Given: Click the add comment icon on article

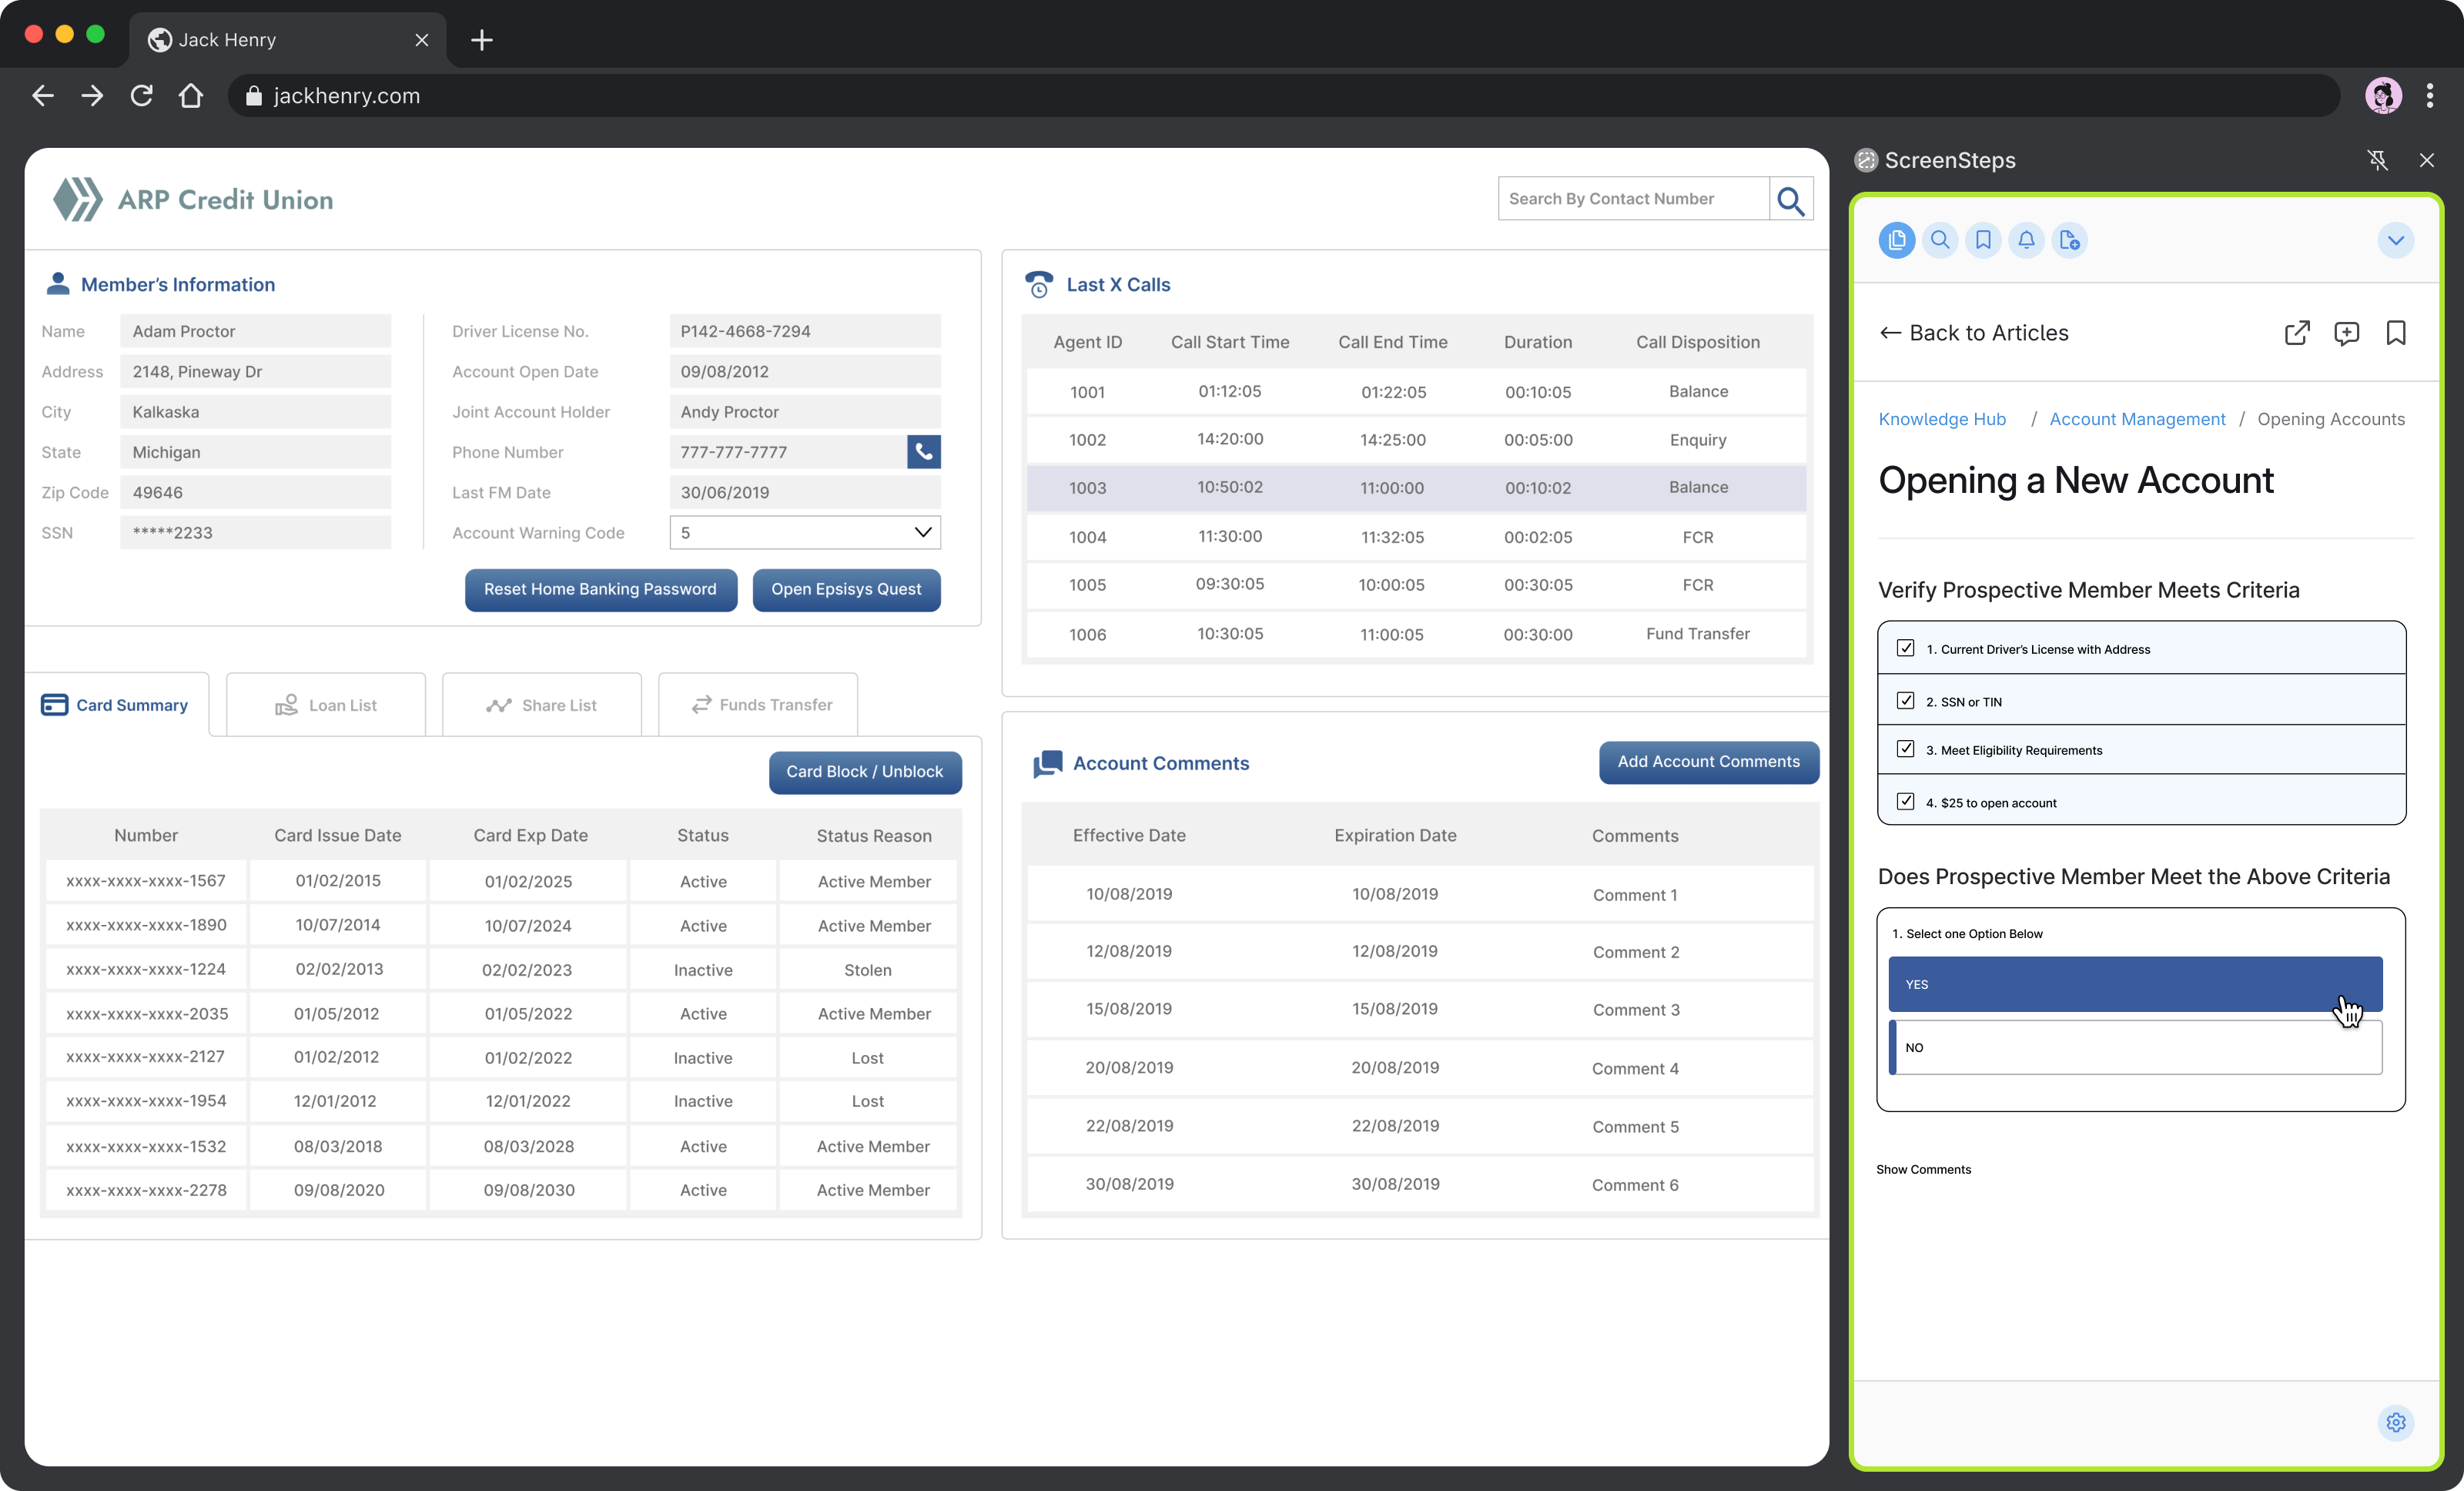Looking at the screenshot, I should pyautogui.click(x=2346, y=333).
